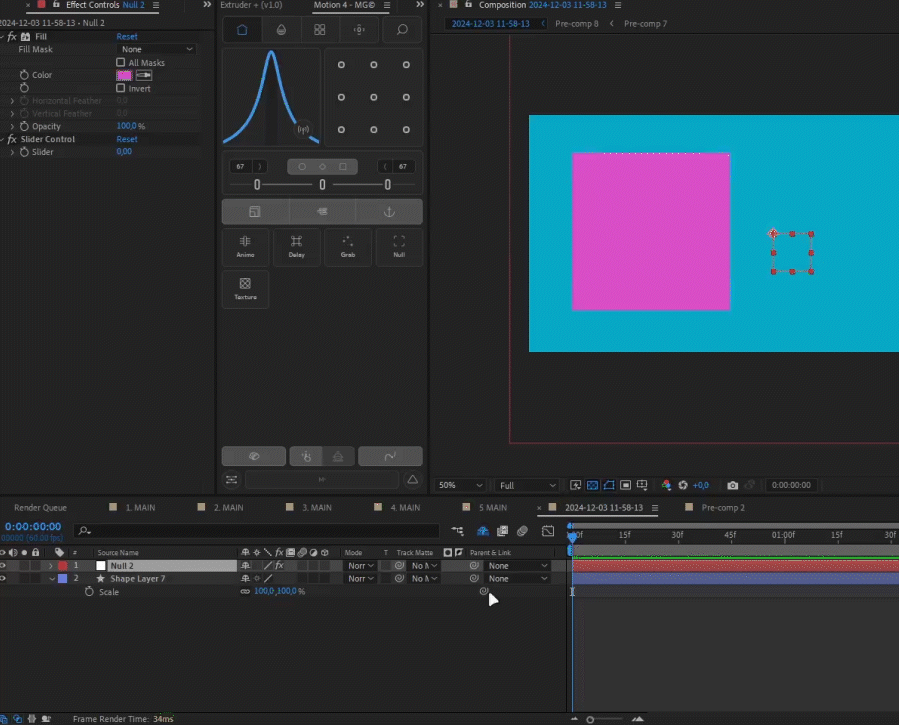Toggle mask and shape path visibility
This screenshot has height=725, width=899.
coord(609,485)
